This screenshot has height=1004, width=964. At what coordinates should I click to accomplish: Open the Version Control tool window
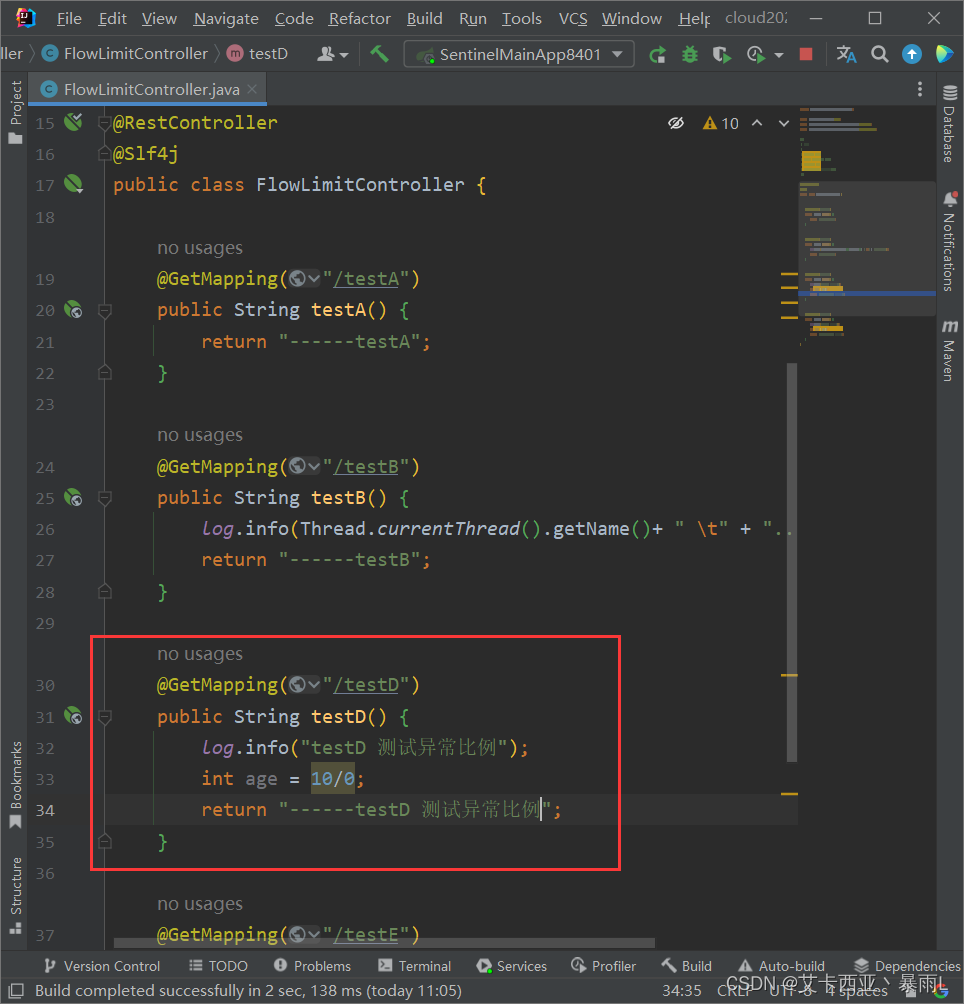(102, 966)
